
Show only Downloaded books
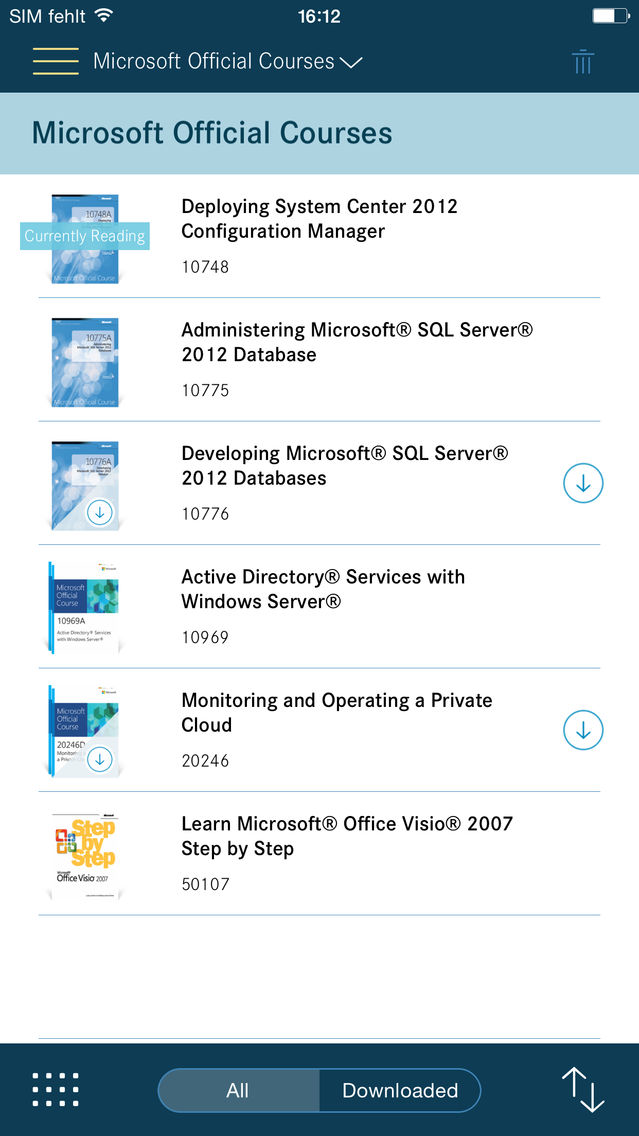[x=400, y=1090]
